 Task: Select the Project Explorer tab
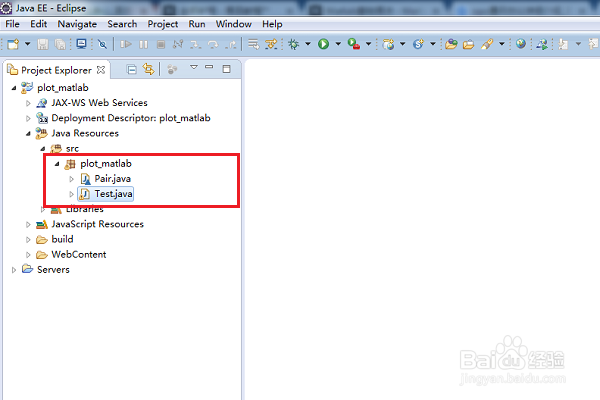coord(56,70)
